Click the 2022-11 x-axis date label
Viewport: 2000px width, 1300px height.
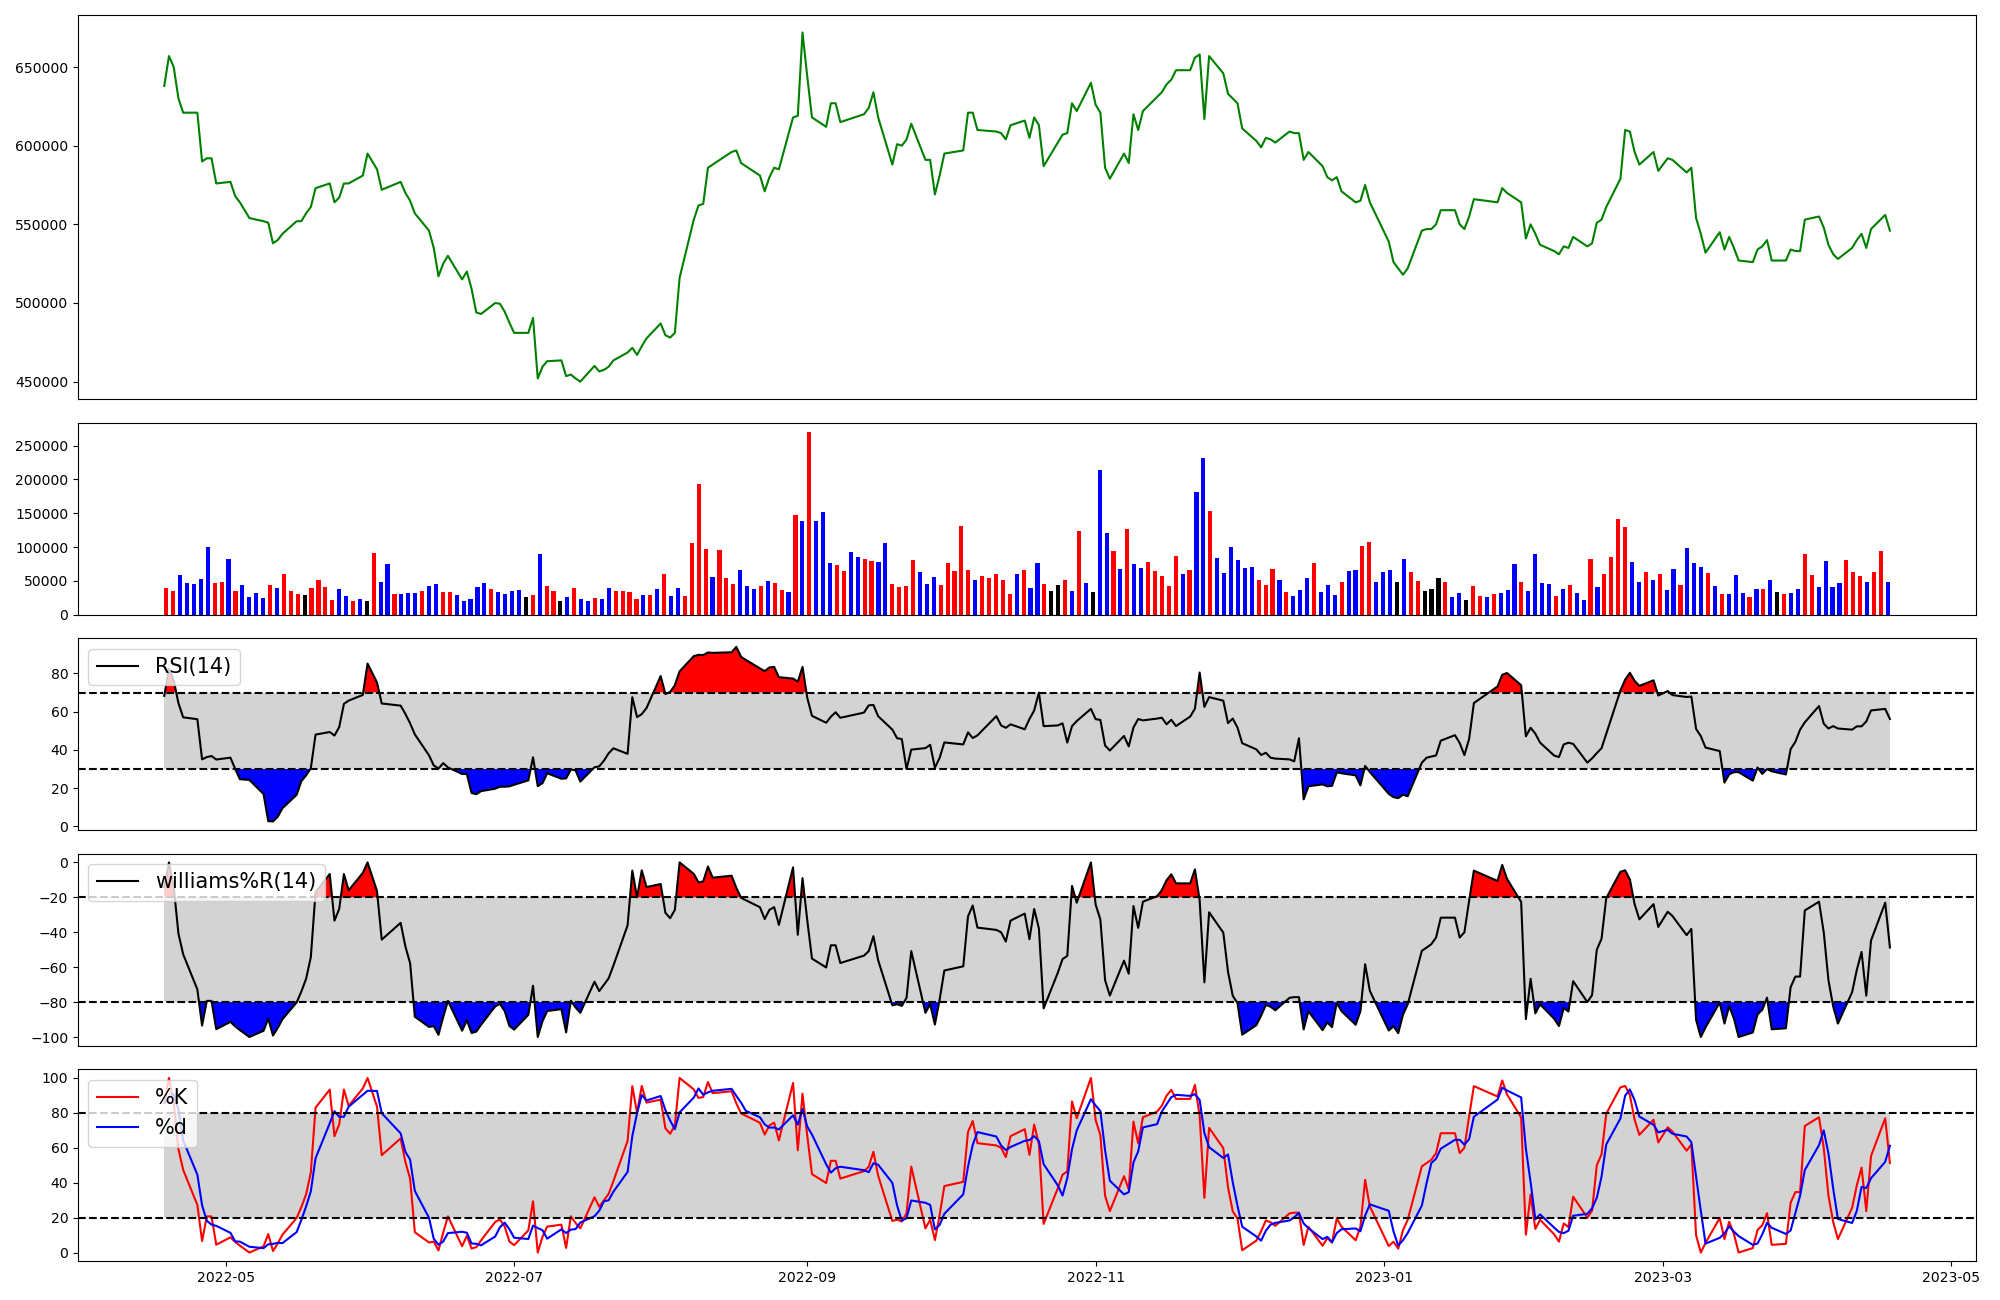(1096, 1277)
